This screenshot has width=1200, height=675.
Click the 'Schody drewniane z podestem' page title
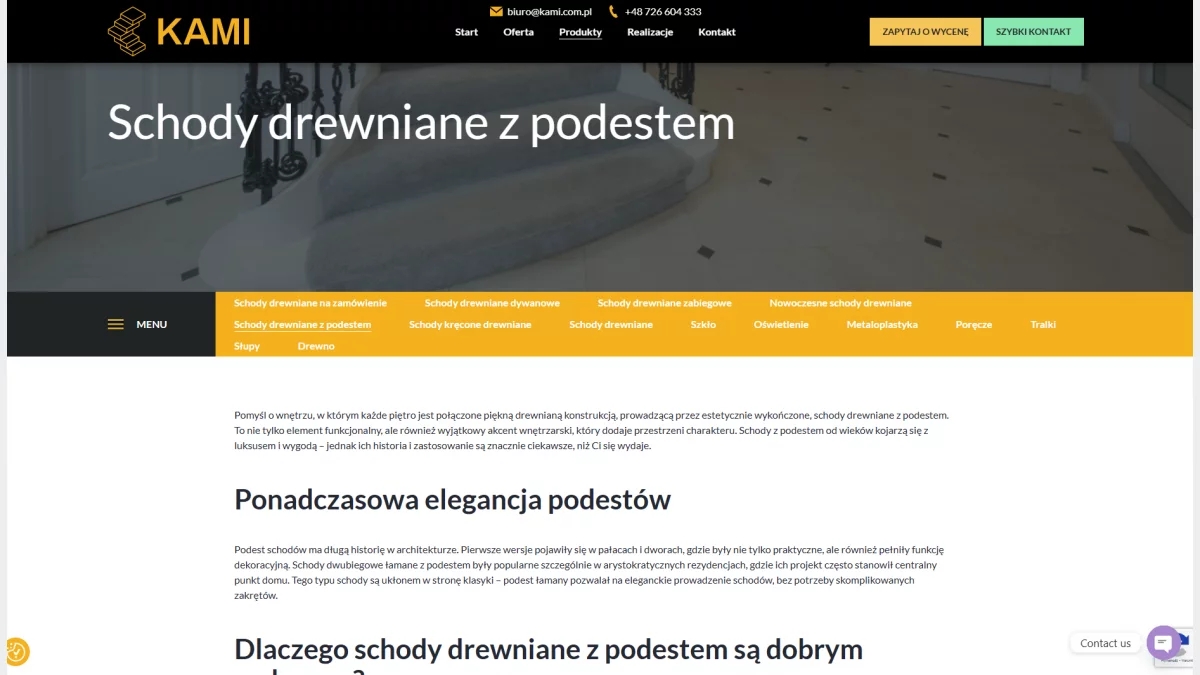pyautogui.click(x=421, y=123)
